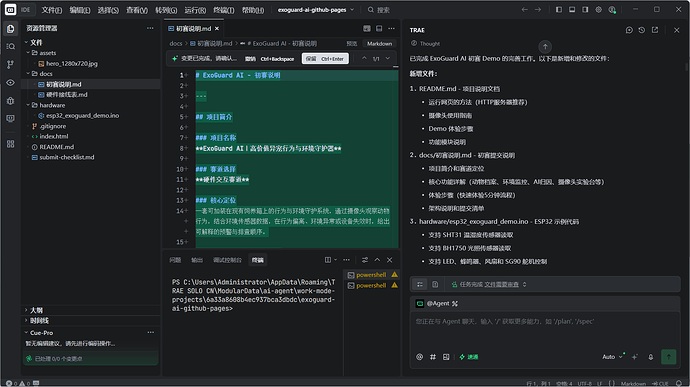This screenshot has height=387, width=690.
Task: Click the 保留 Ctrl+Enter keep button
Action: [x=325, y=59]
